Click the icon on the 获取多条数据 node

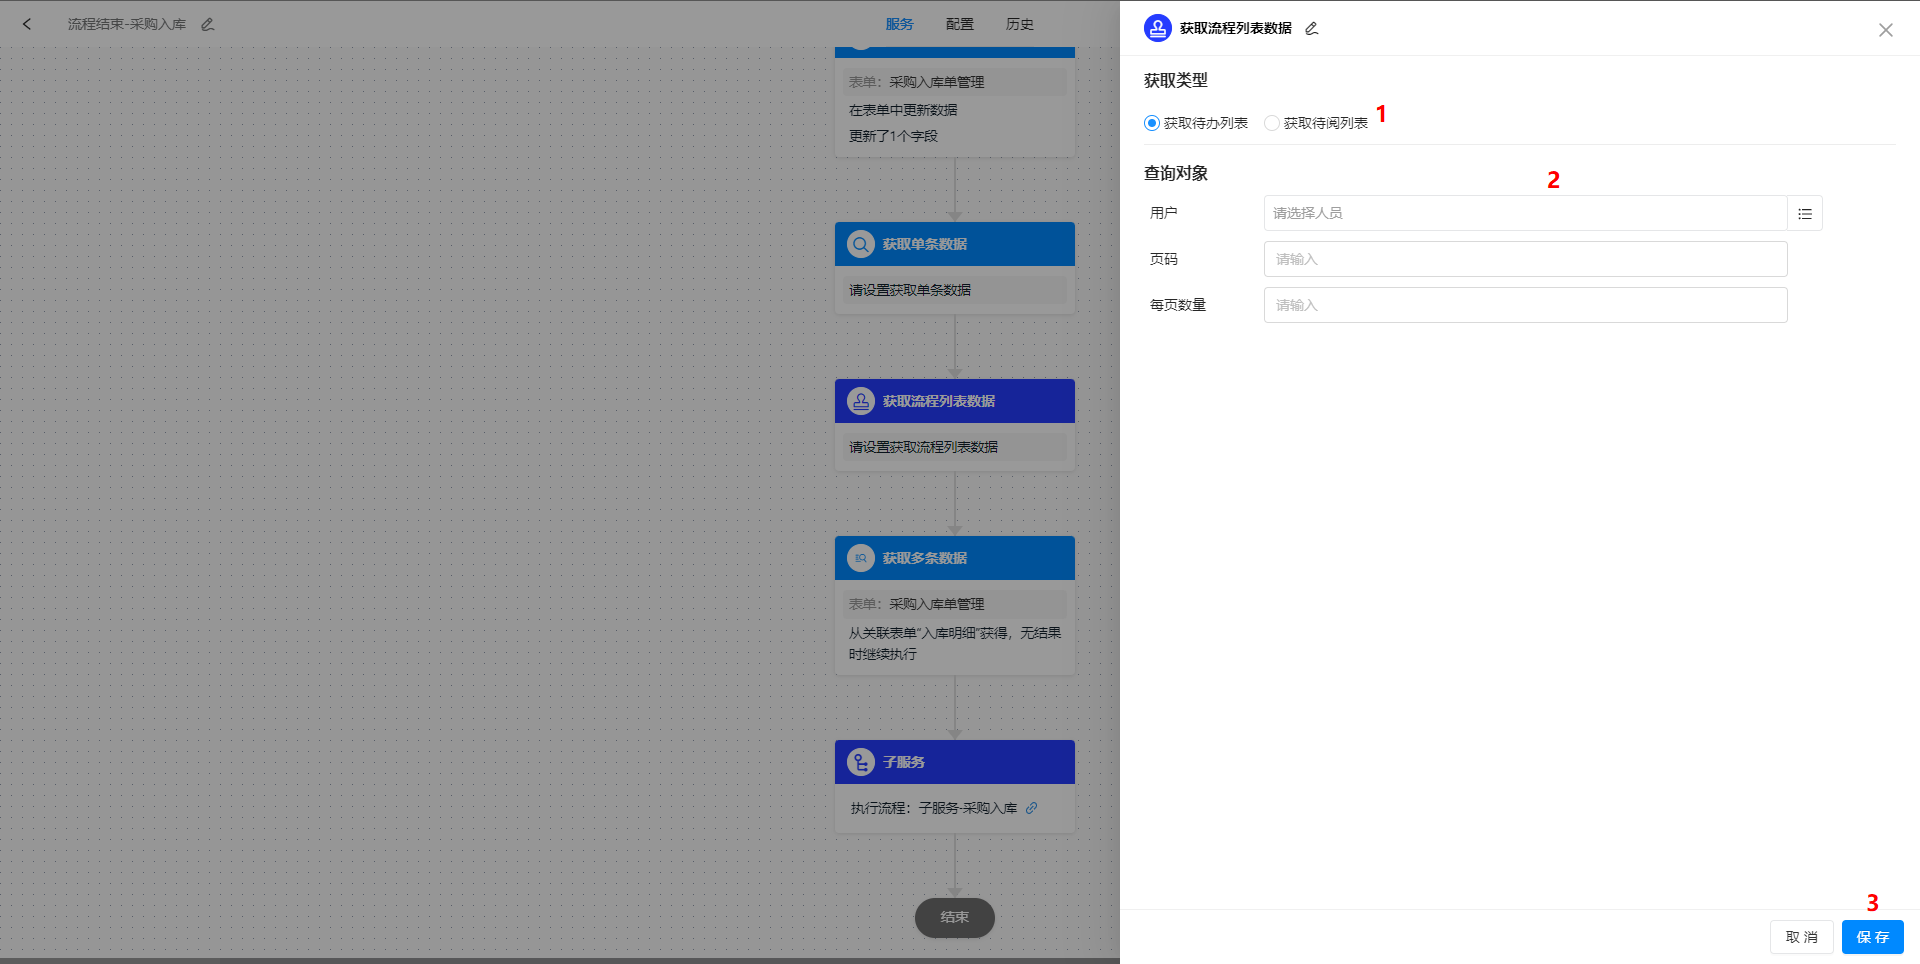point(861,558)
